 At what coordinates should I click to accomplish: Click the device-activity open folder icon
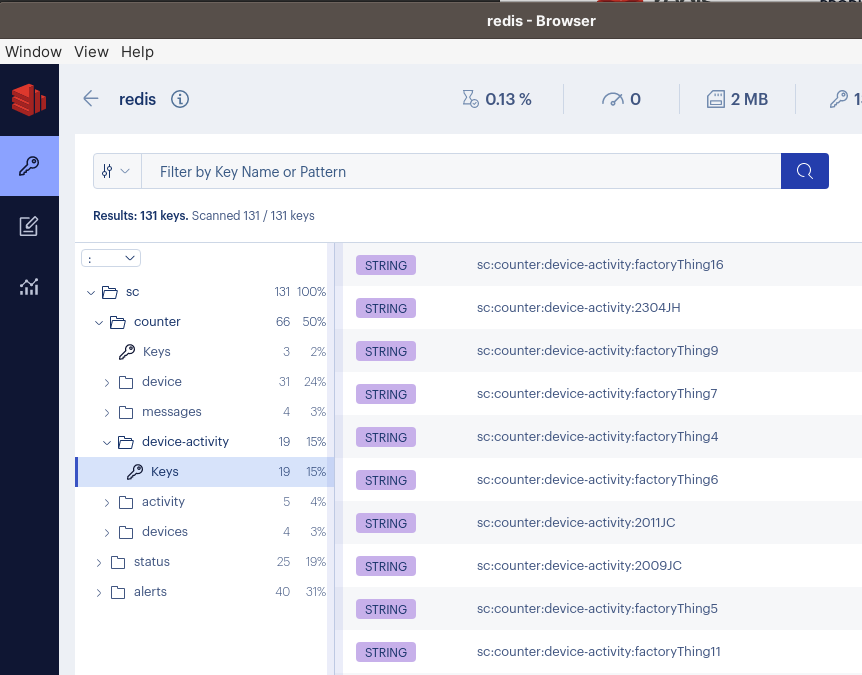tap(126, 442)
